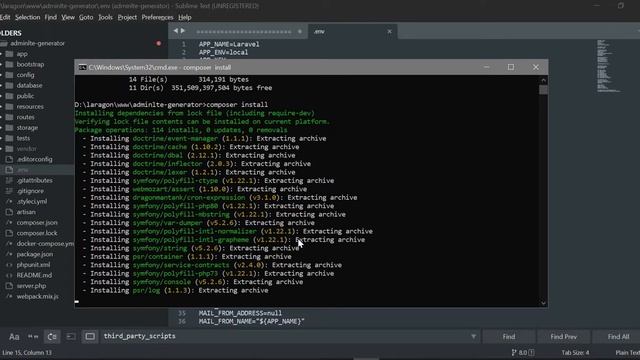
Task: Open composer.lock in sidebar
Action: point(37,233)
